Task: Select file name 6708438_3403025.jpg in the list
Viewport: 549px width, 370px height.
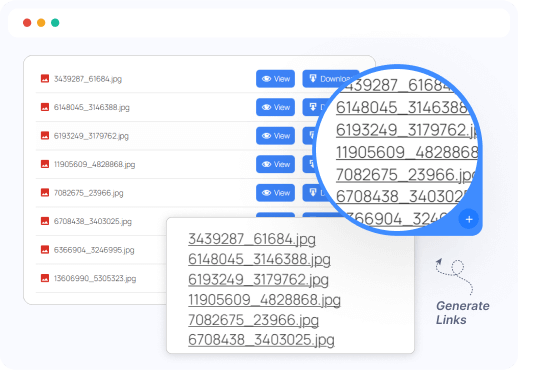Action: point(93,222)
